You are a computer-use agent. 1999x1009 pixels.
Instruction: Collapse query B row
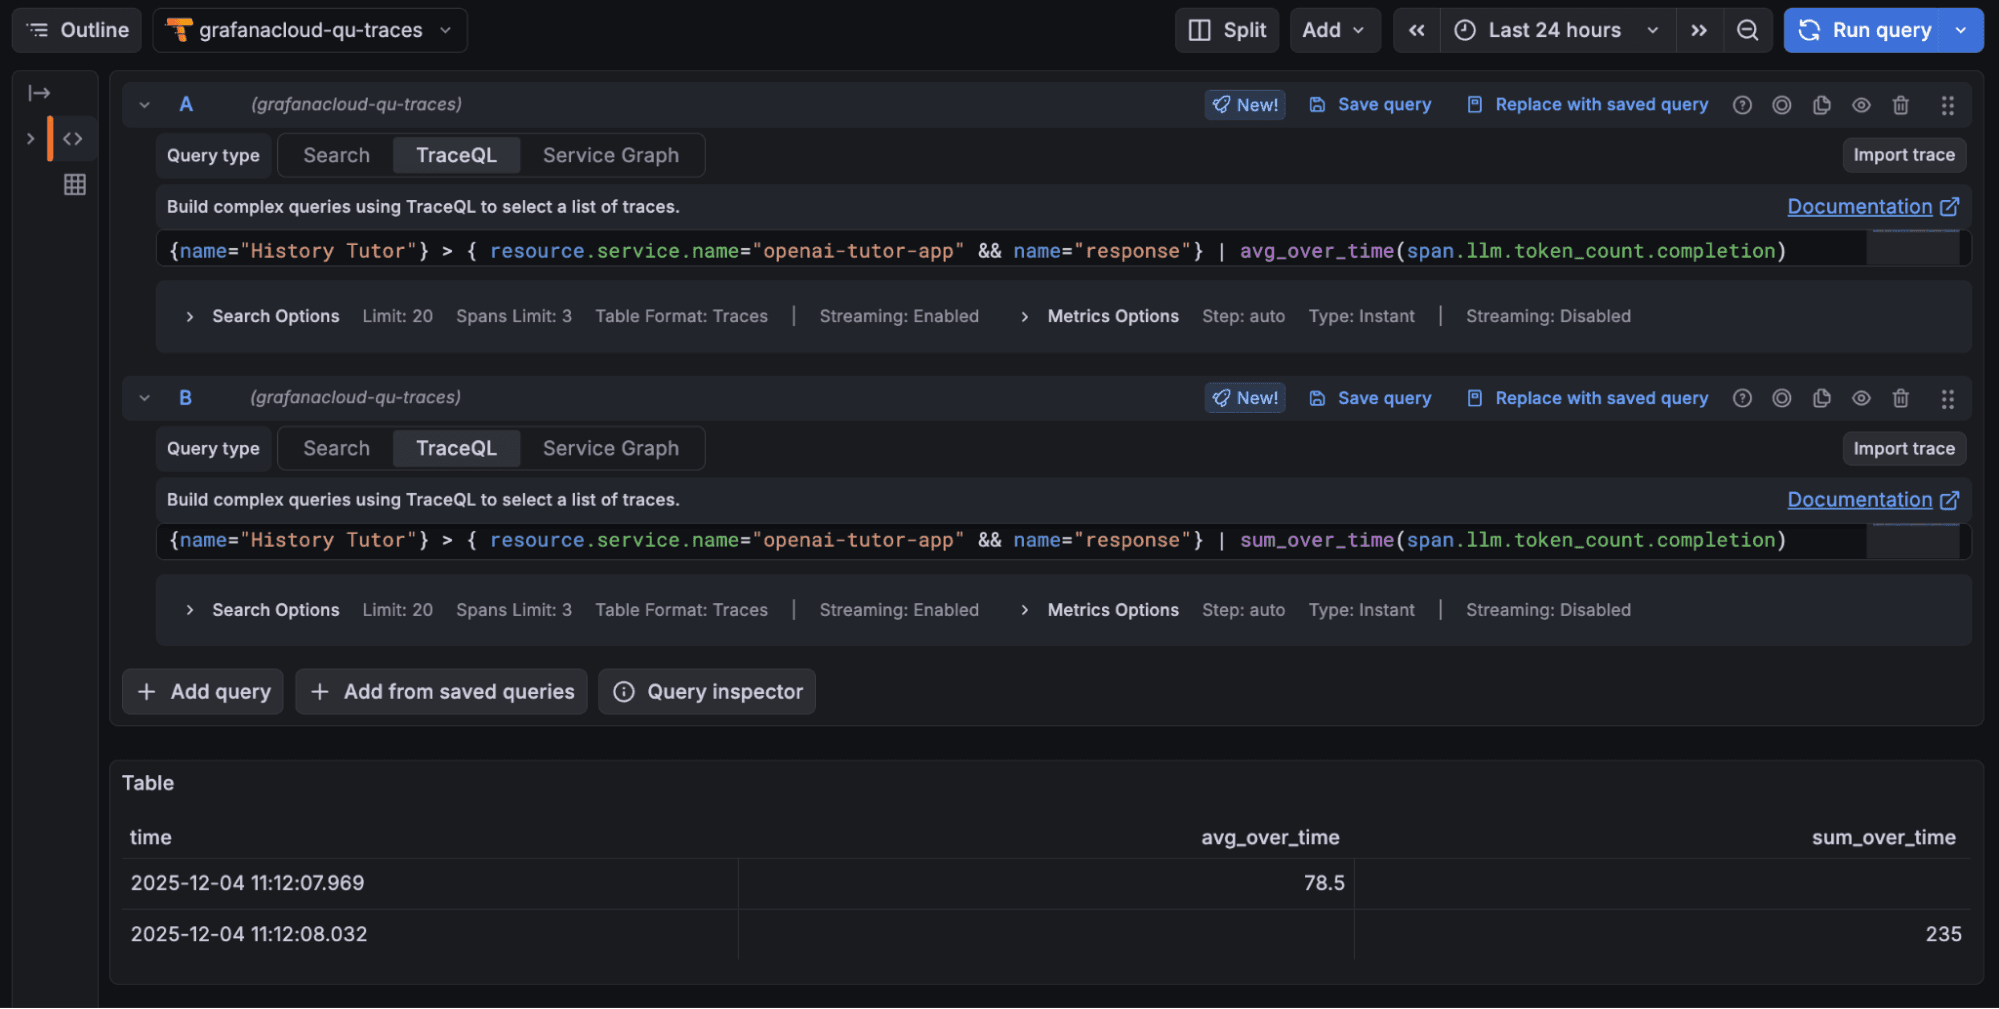click(145, 398)
